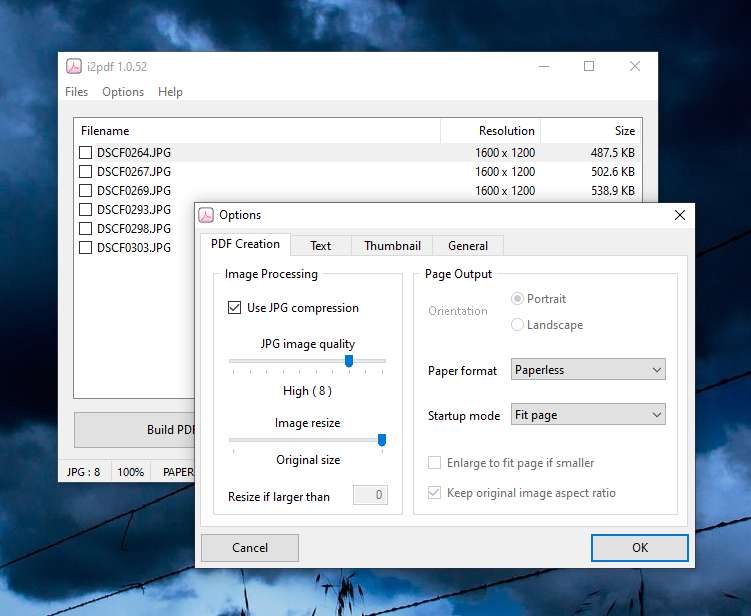Click the 502.6 KB size cell
751x616 pixels.
(x=613, y=171)
